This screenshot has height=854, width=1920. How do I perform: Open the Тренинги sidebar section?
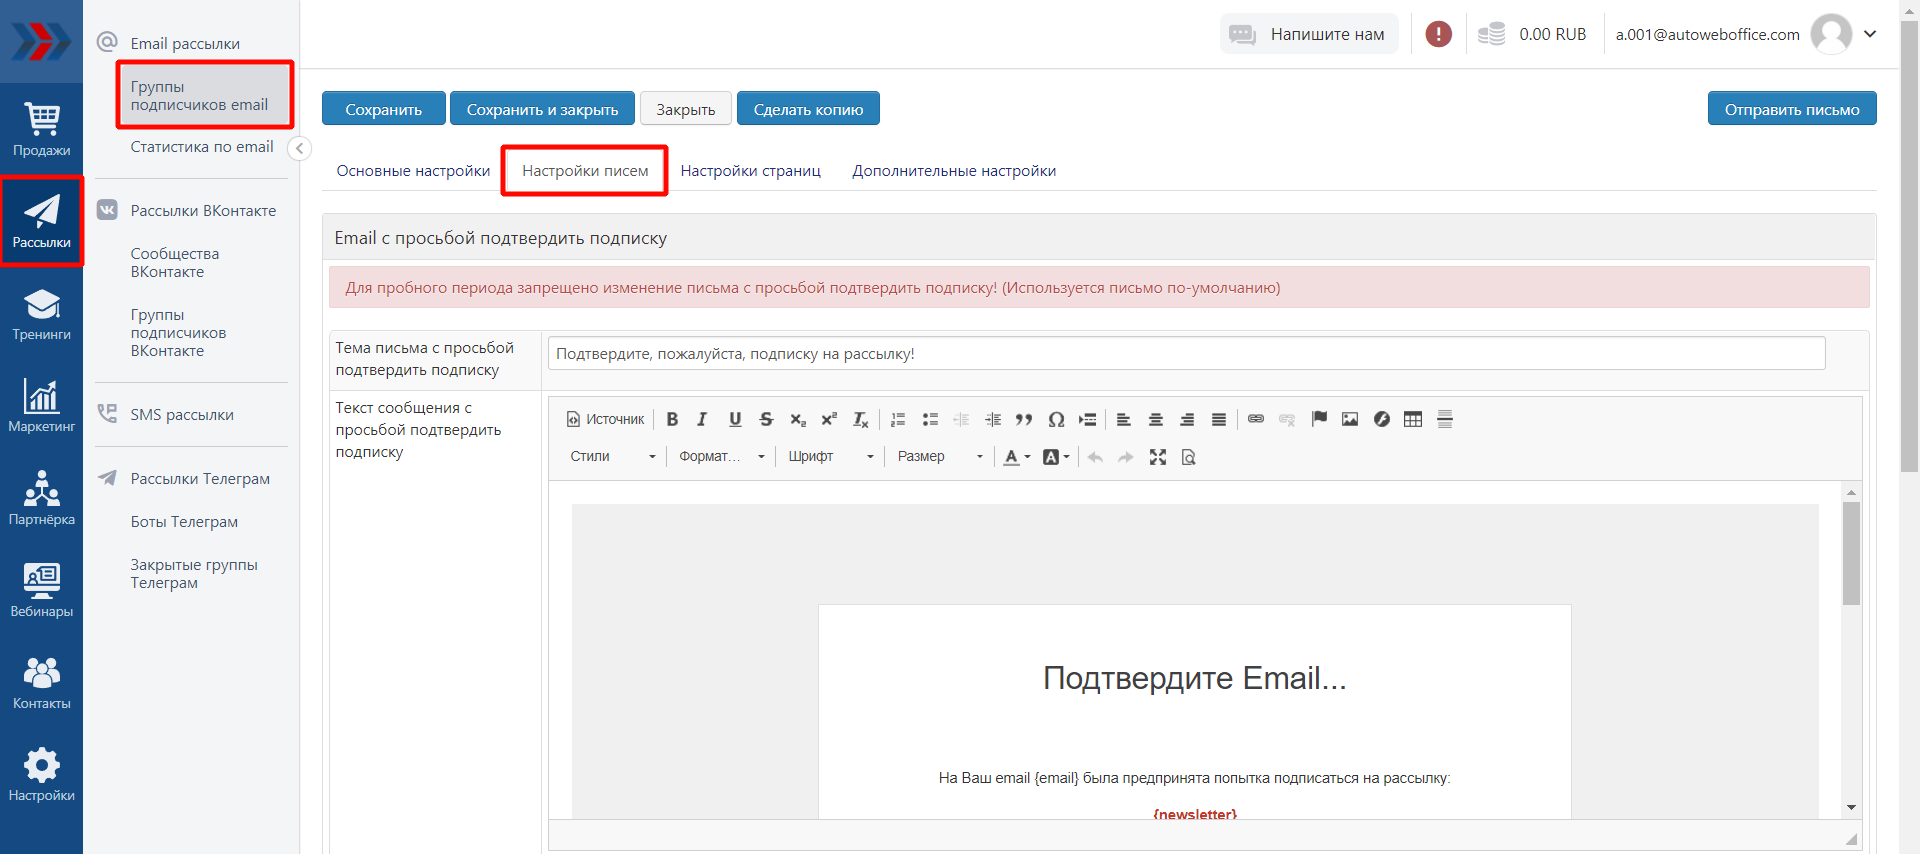(41, 314)
